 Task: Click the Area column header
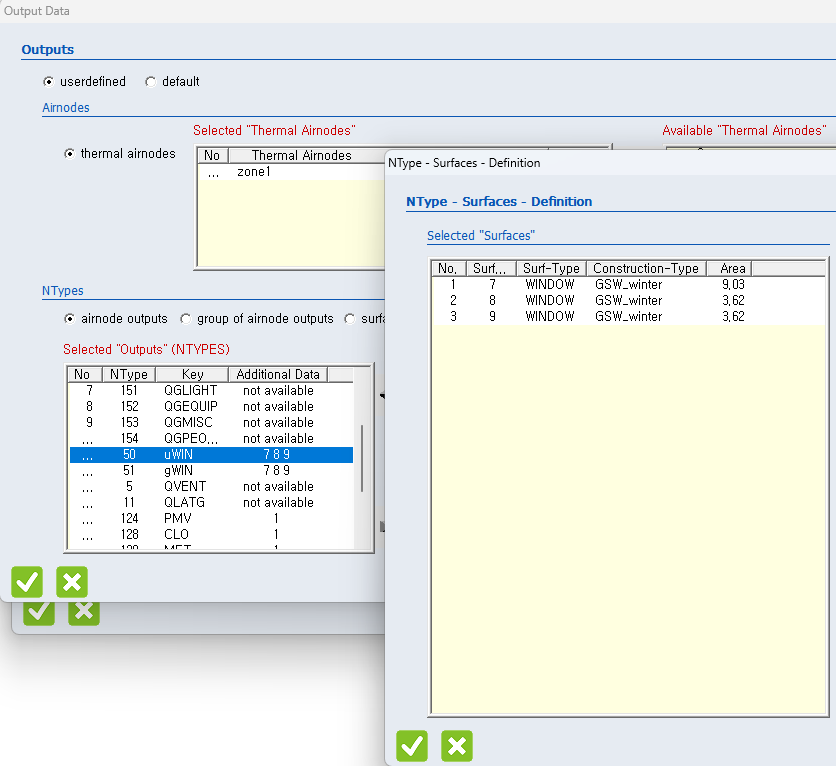733,268
